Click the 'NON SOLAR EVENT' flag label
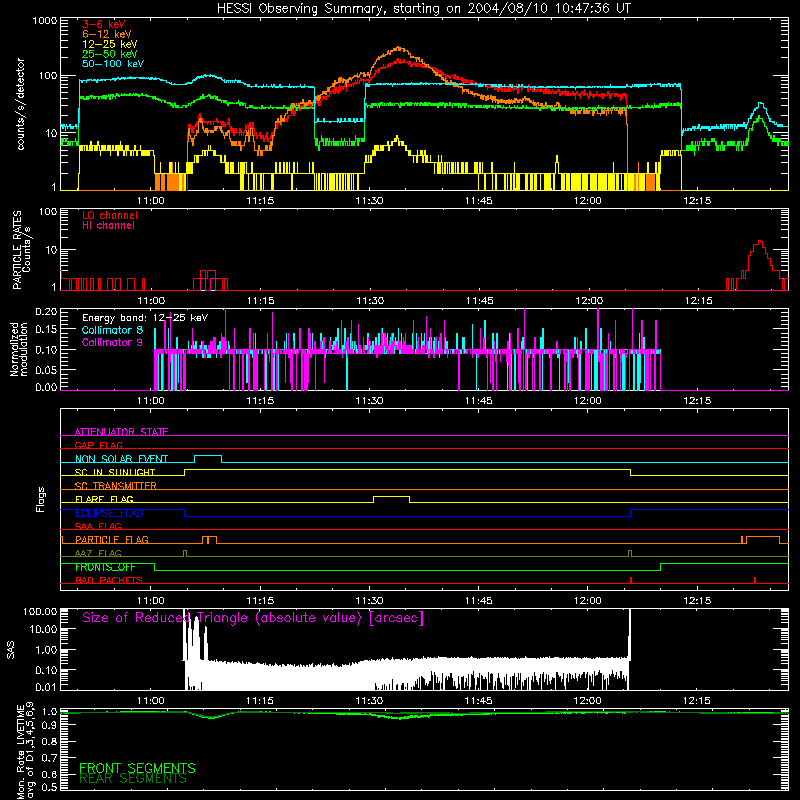The height and width of the screenshot is (800, 800). [x=121, y=459]
